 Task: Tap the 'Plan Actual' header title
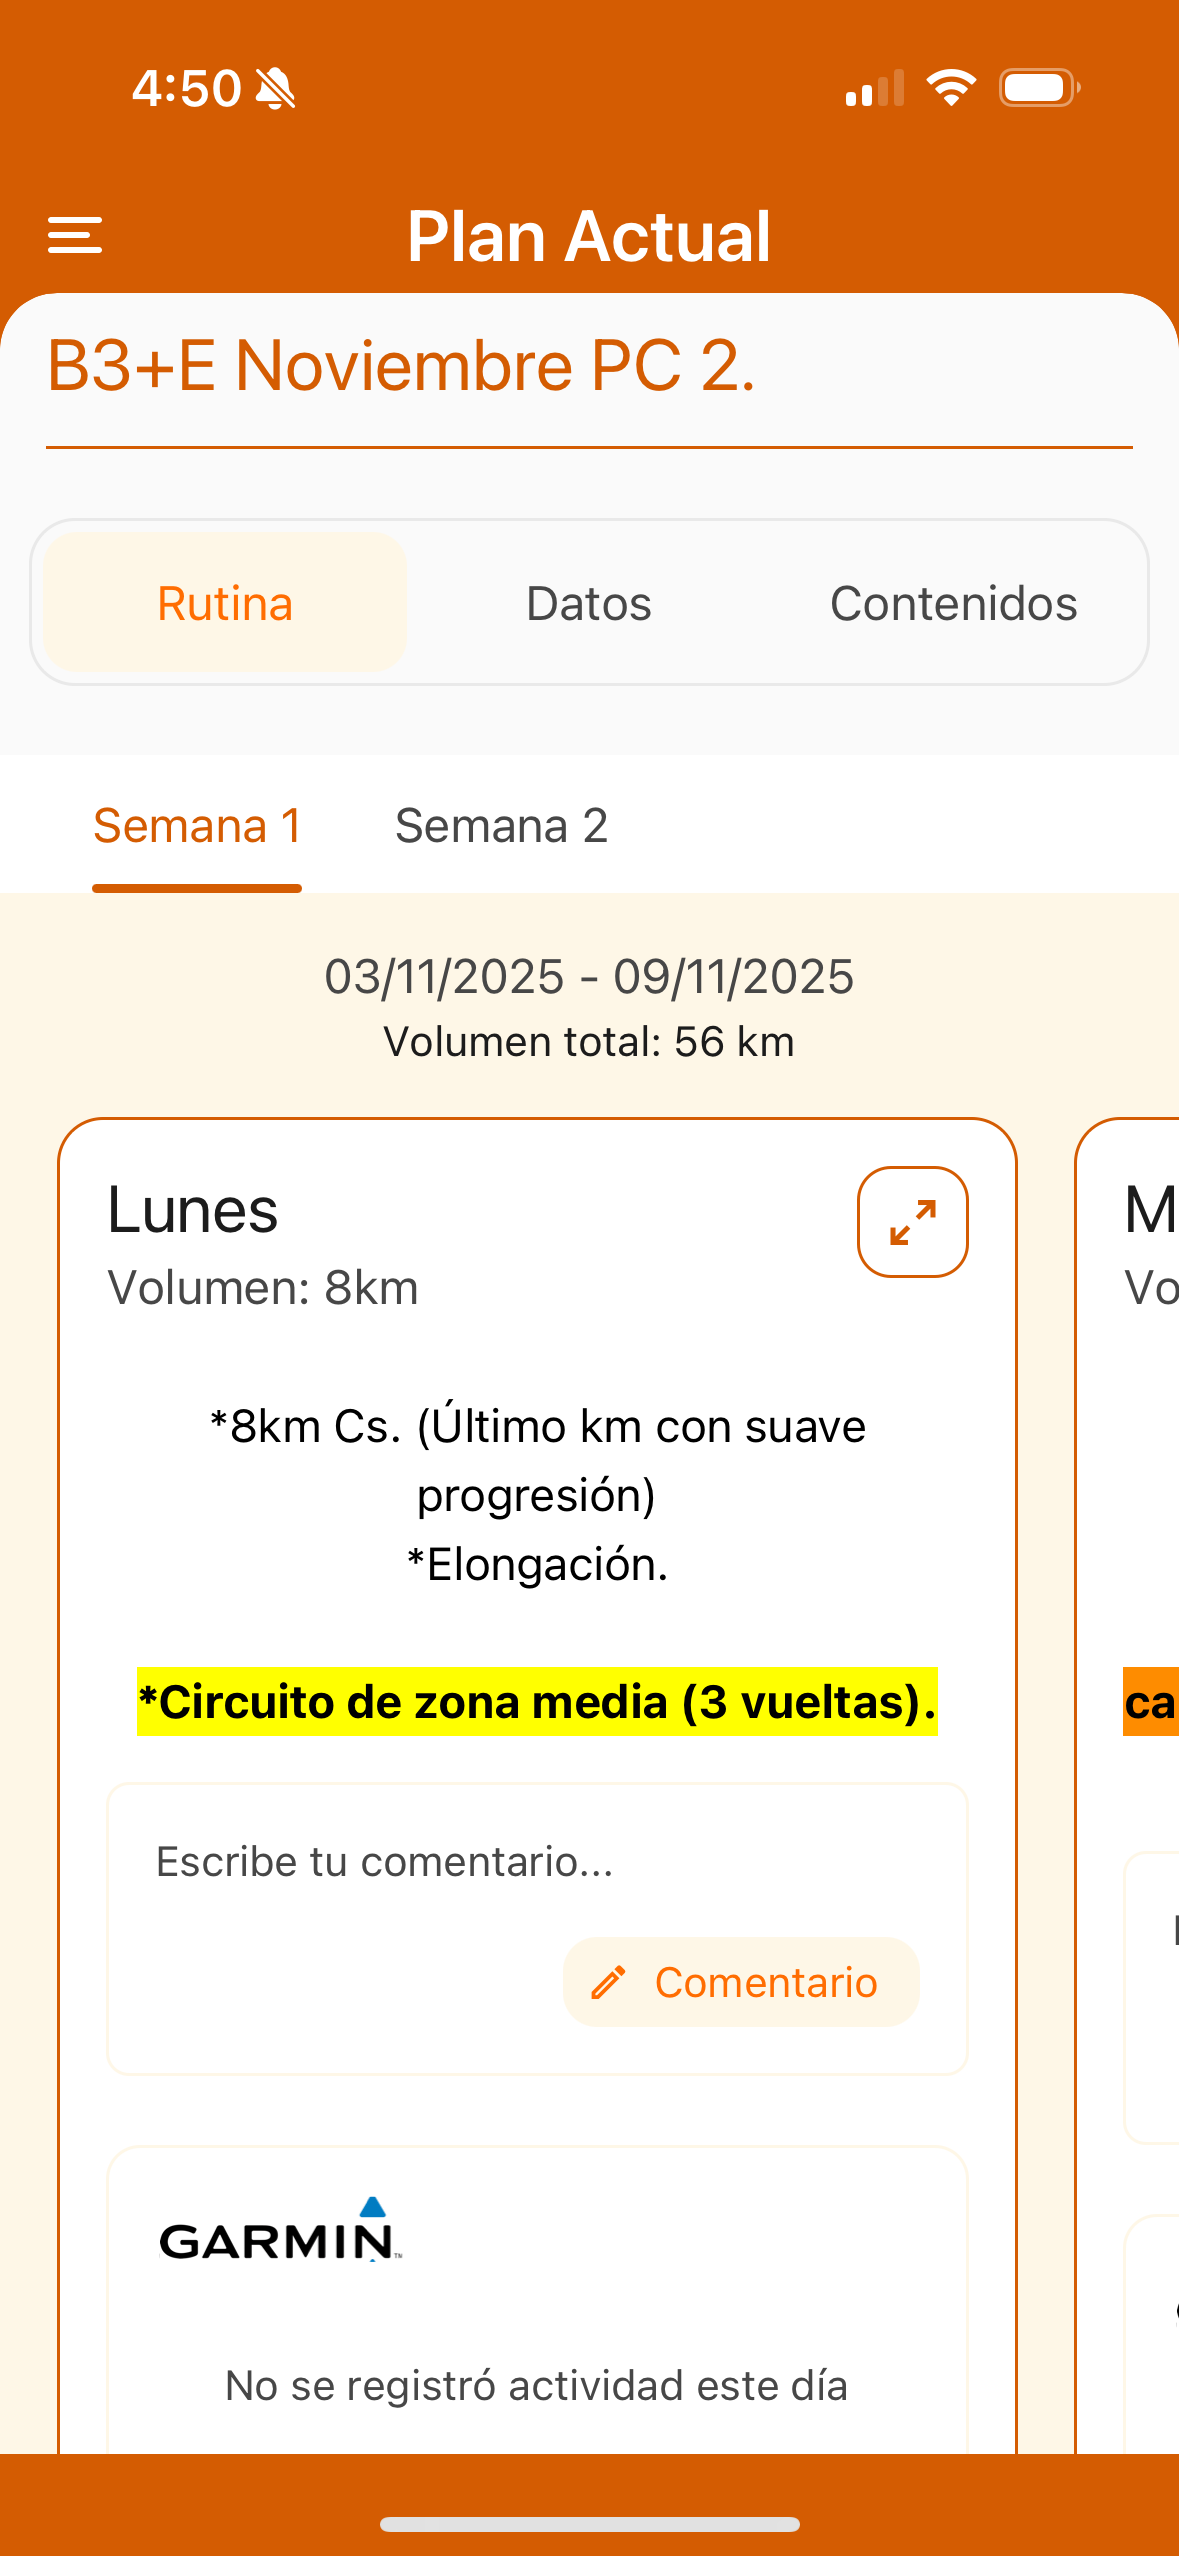(x=590, y=236)
